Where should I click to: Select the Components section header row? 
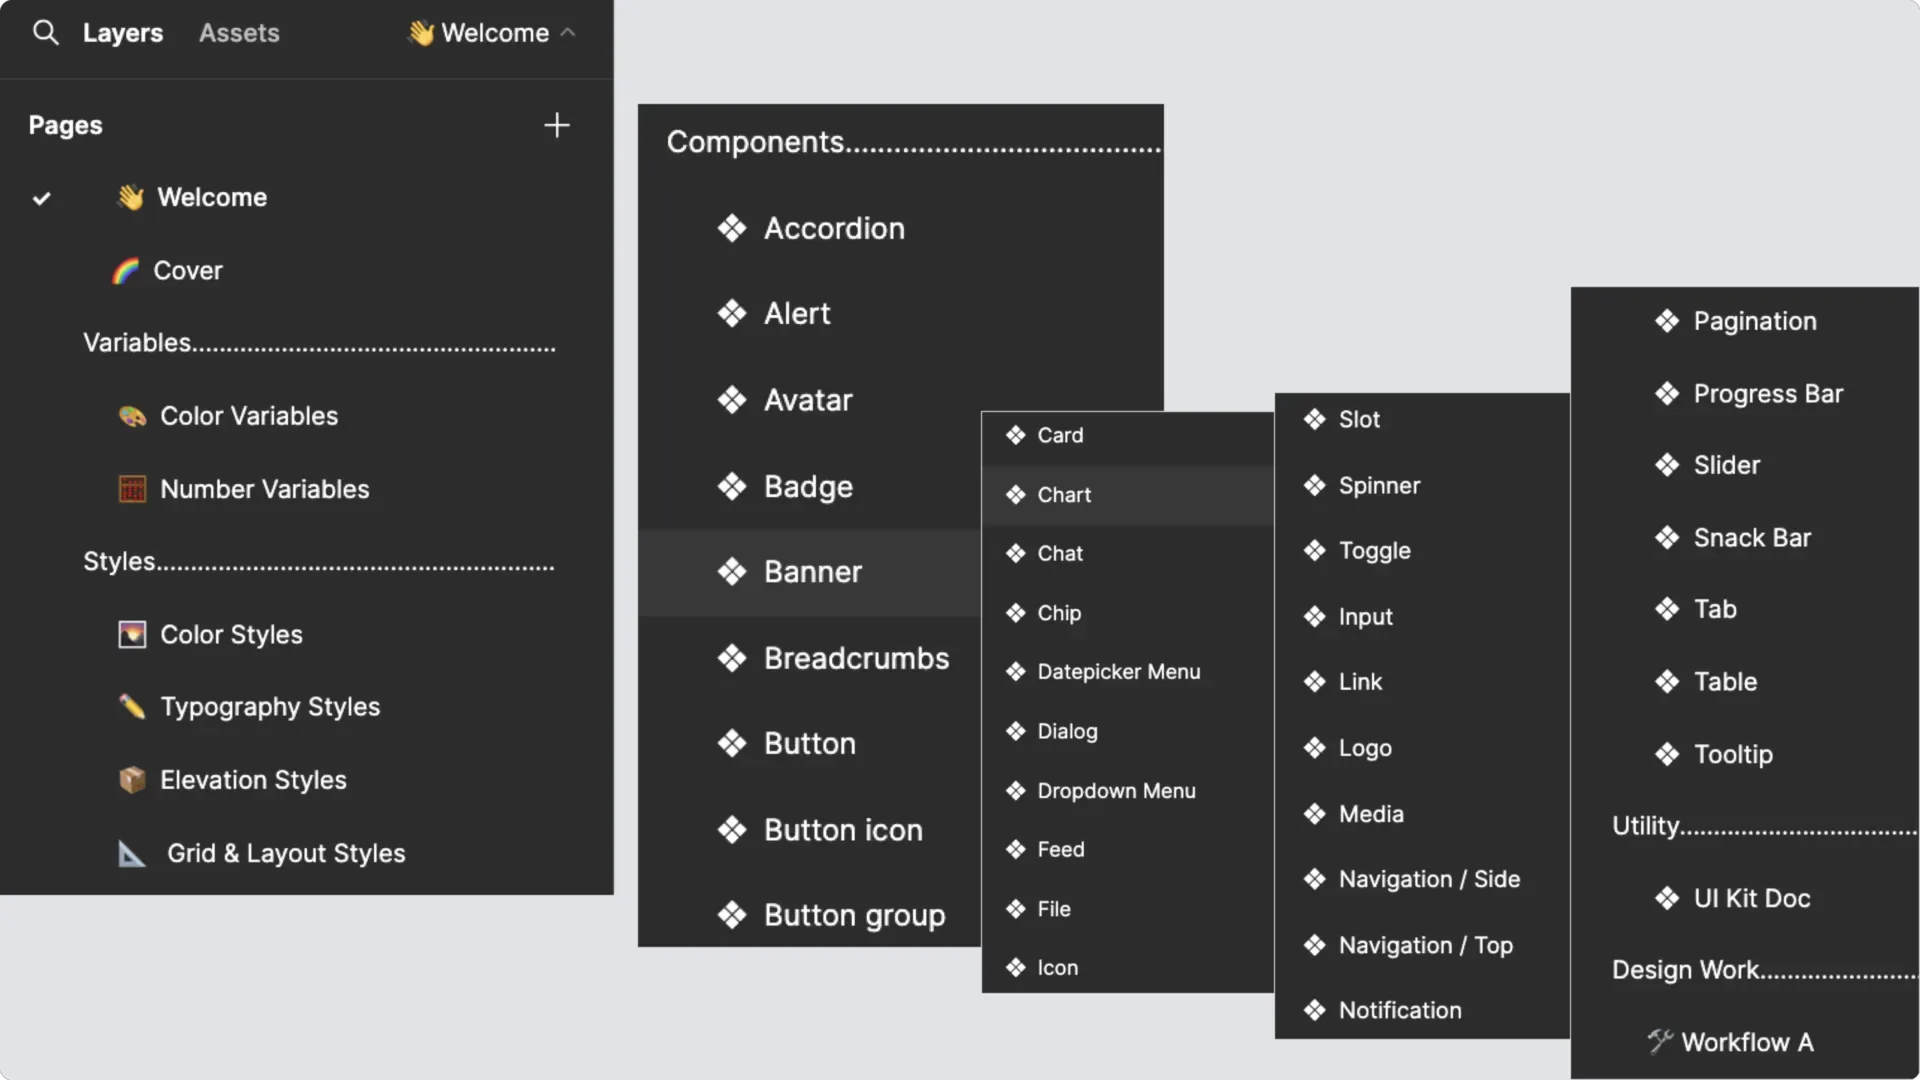pos(913,142)
